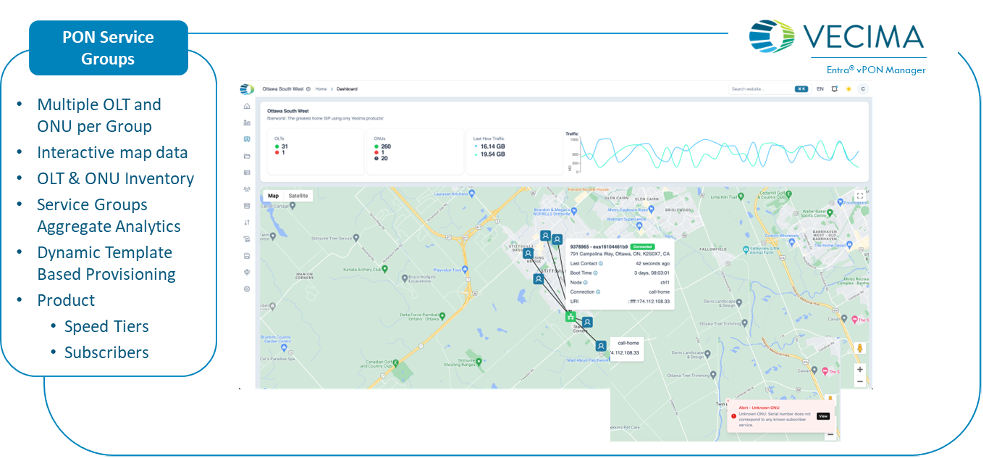Open the notifications icon in the top bar
The width and height of the screenshot is (983, 458).
(x=834, y=89)
